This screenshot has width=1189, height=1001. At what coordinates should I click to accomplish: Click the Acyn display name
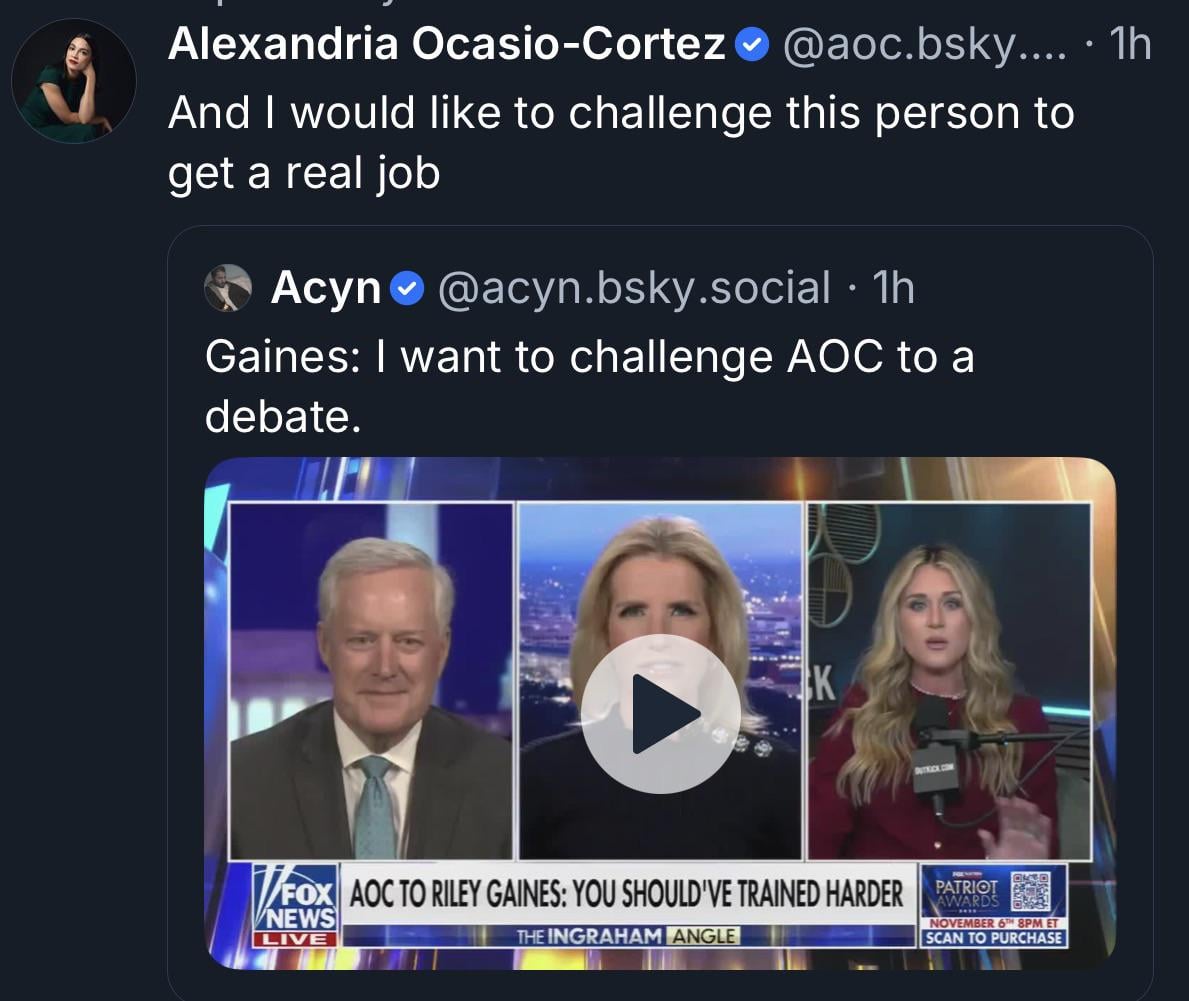[326, 288]
